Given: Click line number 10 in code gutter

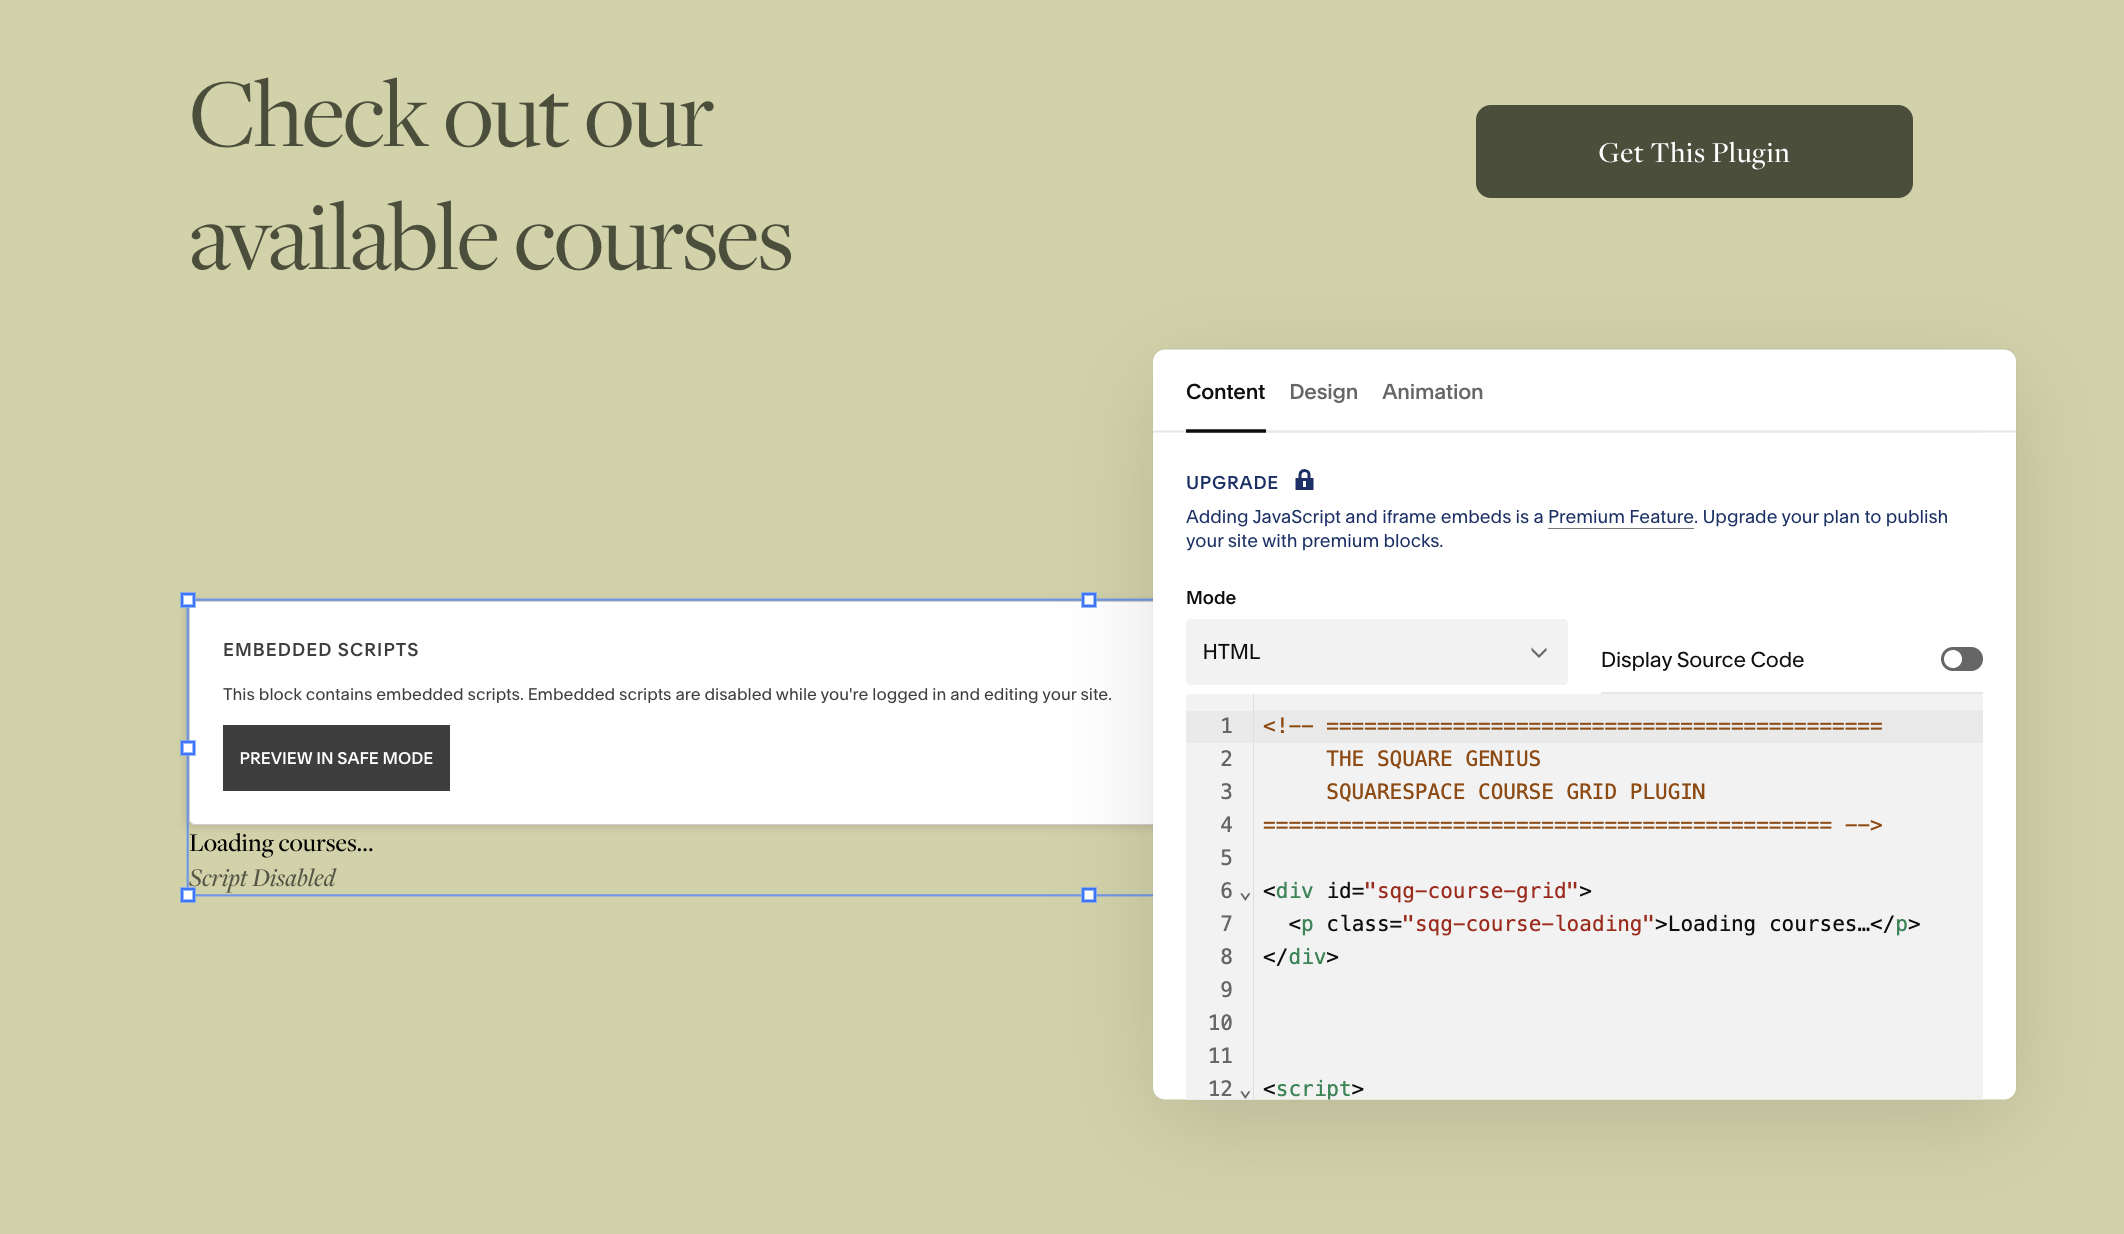Looking at the screenshot, I should [1220, 1023].
